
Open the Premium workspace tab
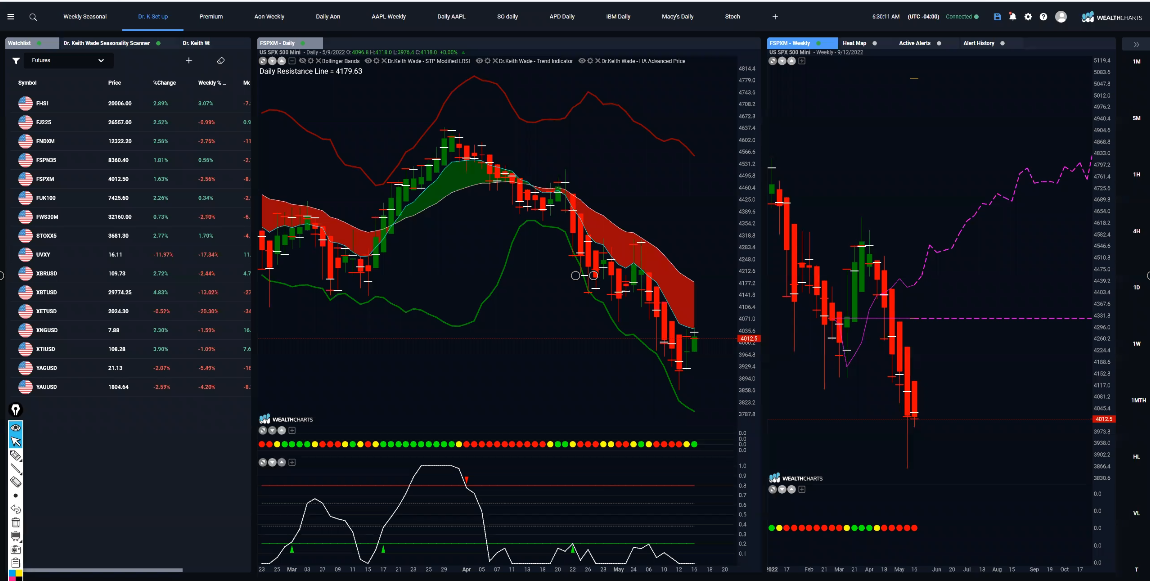click(211, 17)
